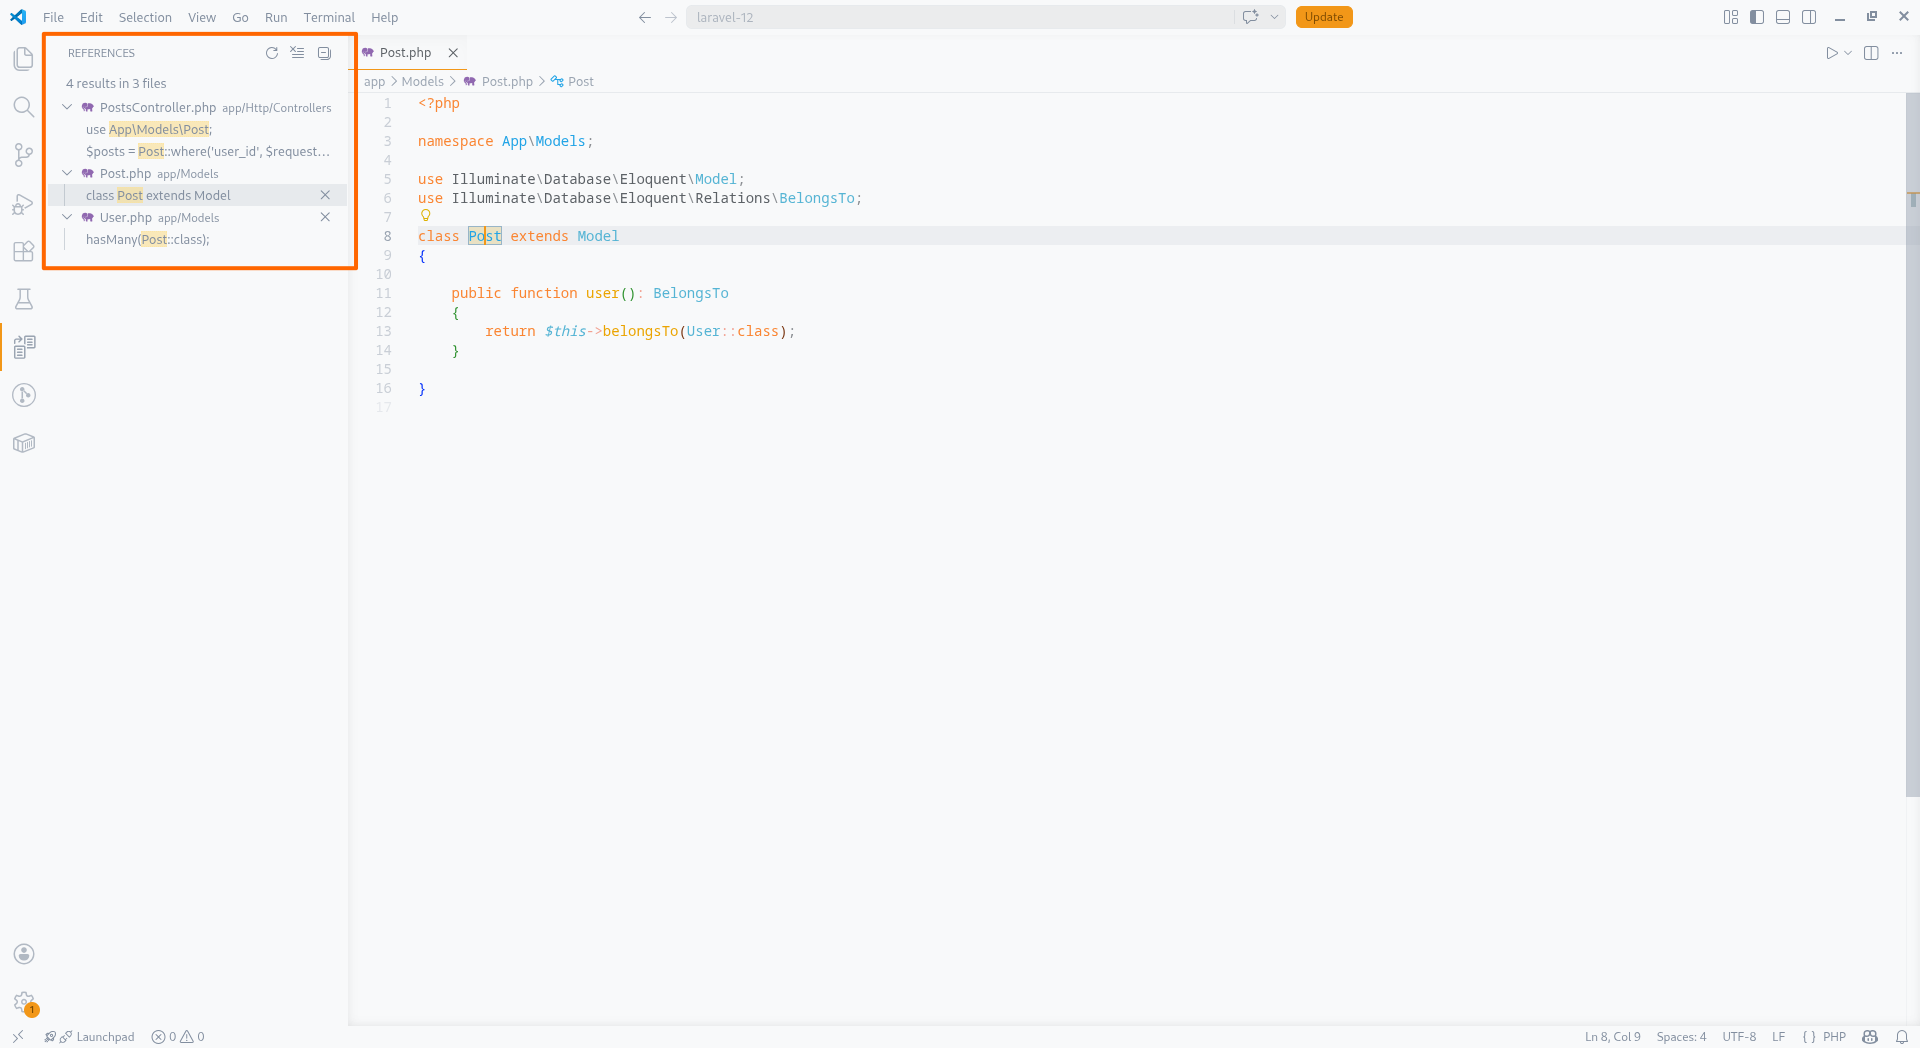Select the References view icon in activity bar
Screen dimensions: 1920x1048
(24, 347)
